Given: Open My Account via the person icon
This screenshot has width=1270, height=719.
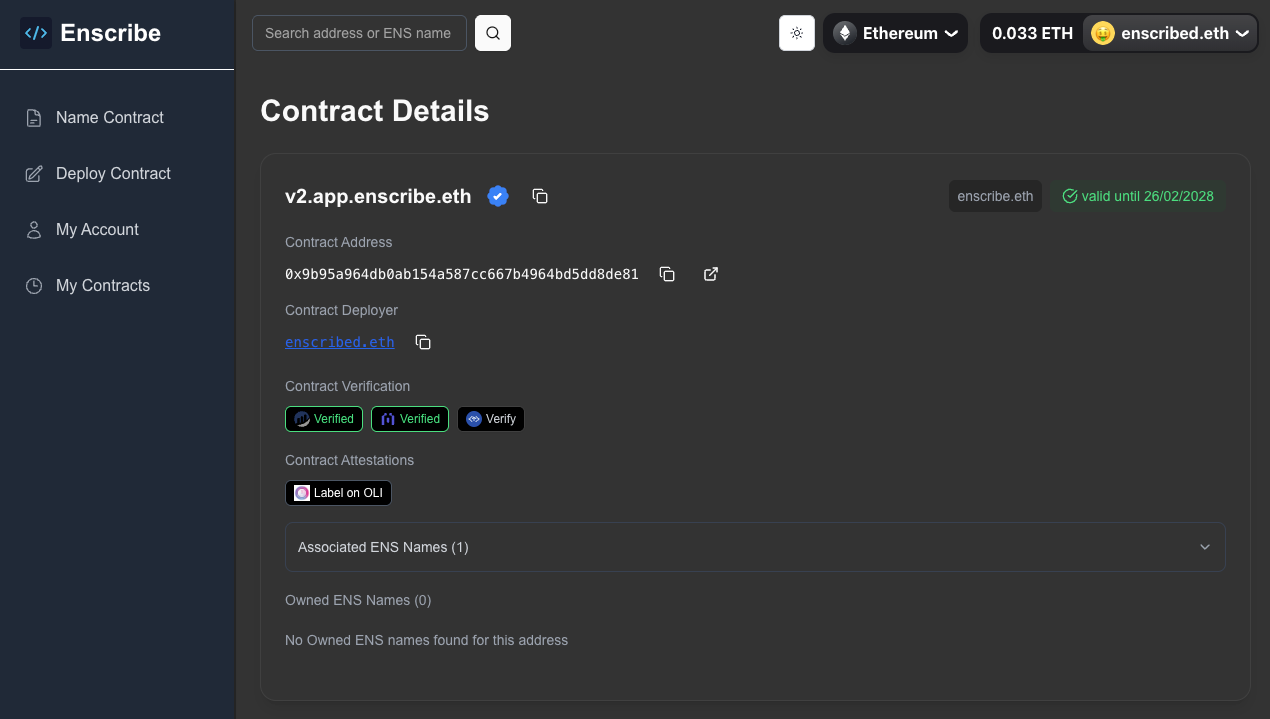Looking at the screenshot, I should click(x=33, y=229).
